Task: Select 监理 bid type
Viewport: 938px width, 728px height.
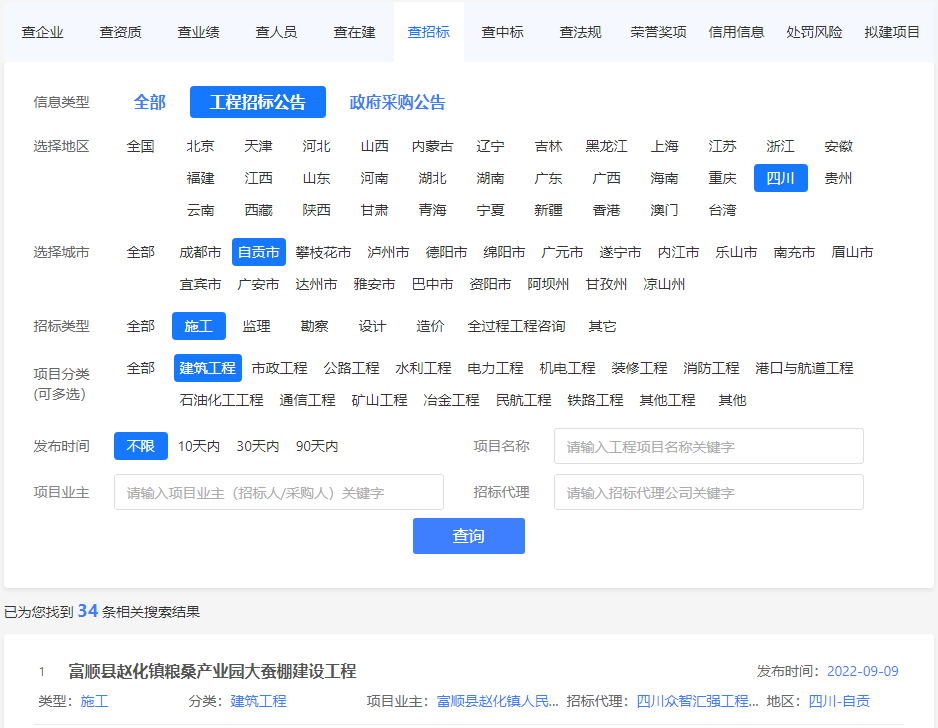Action: 257,326
